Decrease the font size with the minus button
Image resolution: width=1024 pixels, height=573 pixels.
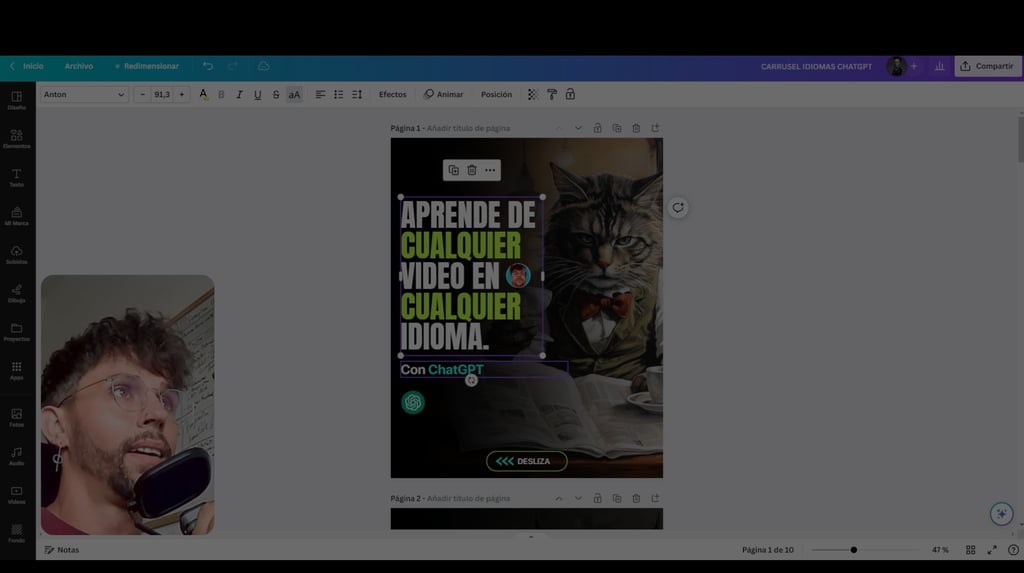pos(142,95)
